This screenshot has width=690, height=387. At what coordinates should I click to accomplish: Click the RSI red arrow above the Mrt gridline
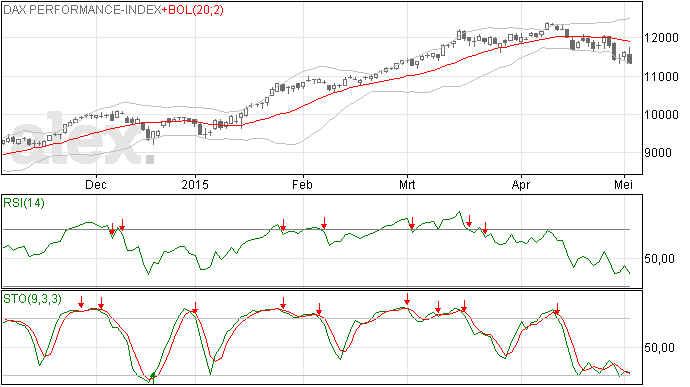tap(412, 223)
